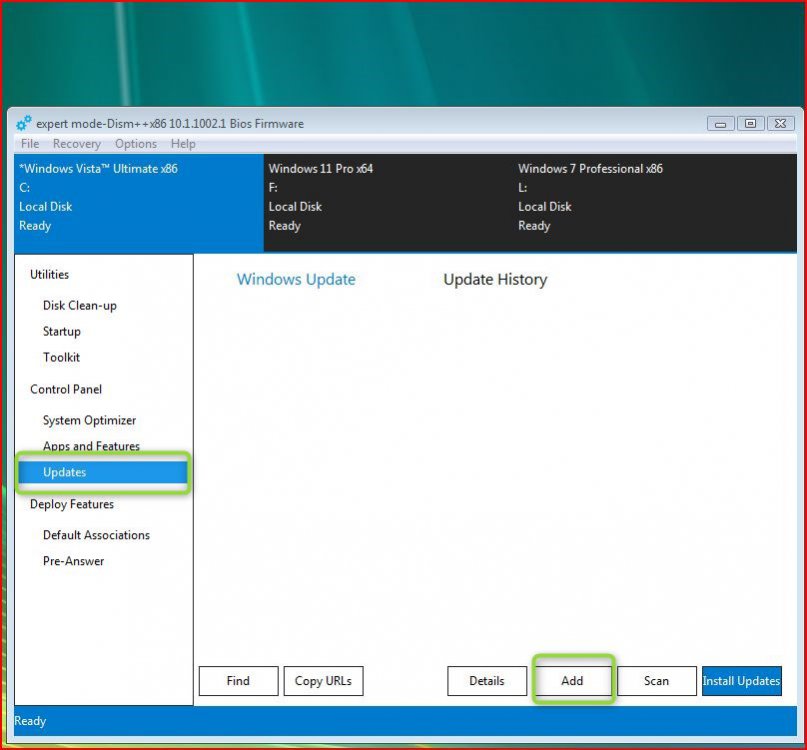This screenshot has height=750, width=807.
Task: Click the Control Panel heading in the sidebar
Action: tap(66, 389)
